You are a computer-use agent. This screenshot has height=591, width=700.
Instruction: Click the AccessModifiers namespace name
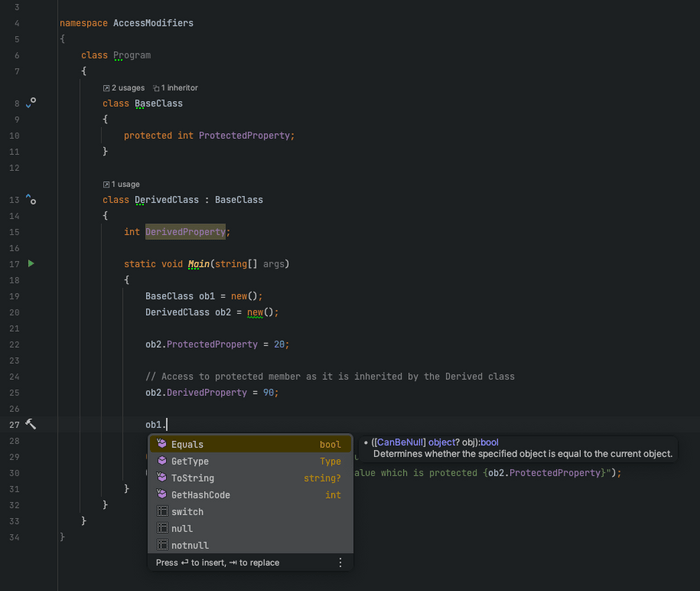153,23
